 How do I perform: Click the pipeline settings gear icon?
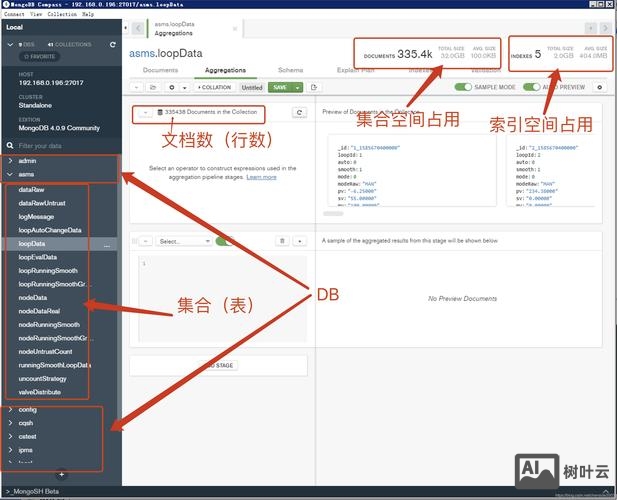(172, 87)
